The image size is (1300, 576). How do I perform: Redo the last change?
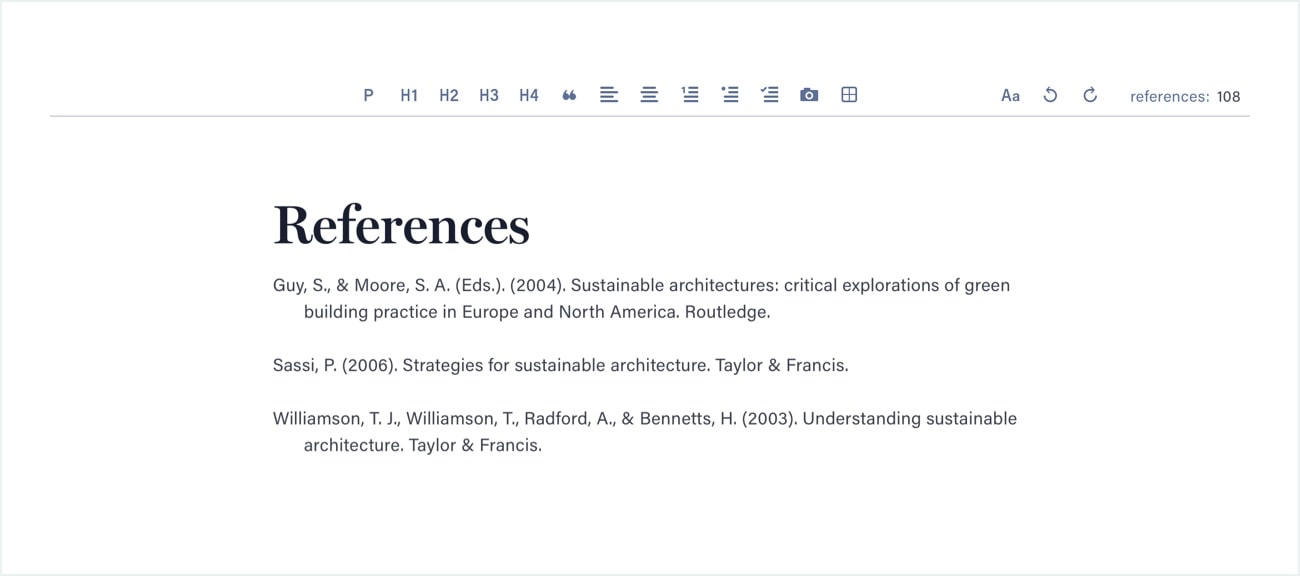point(1089,94)
